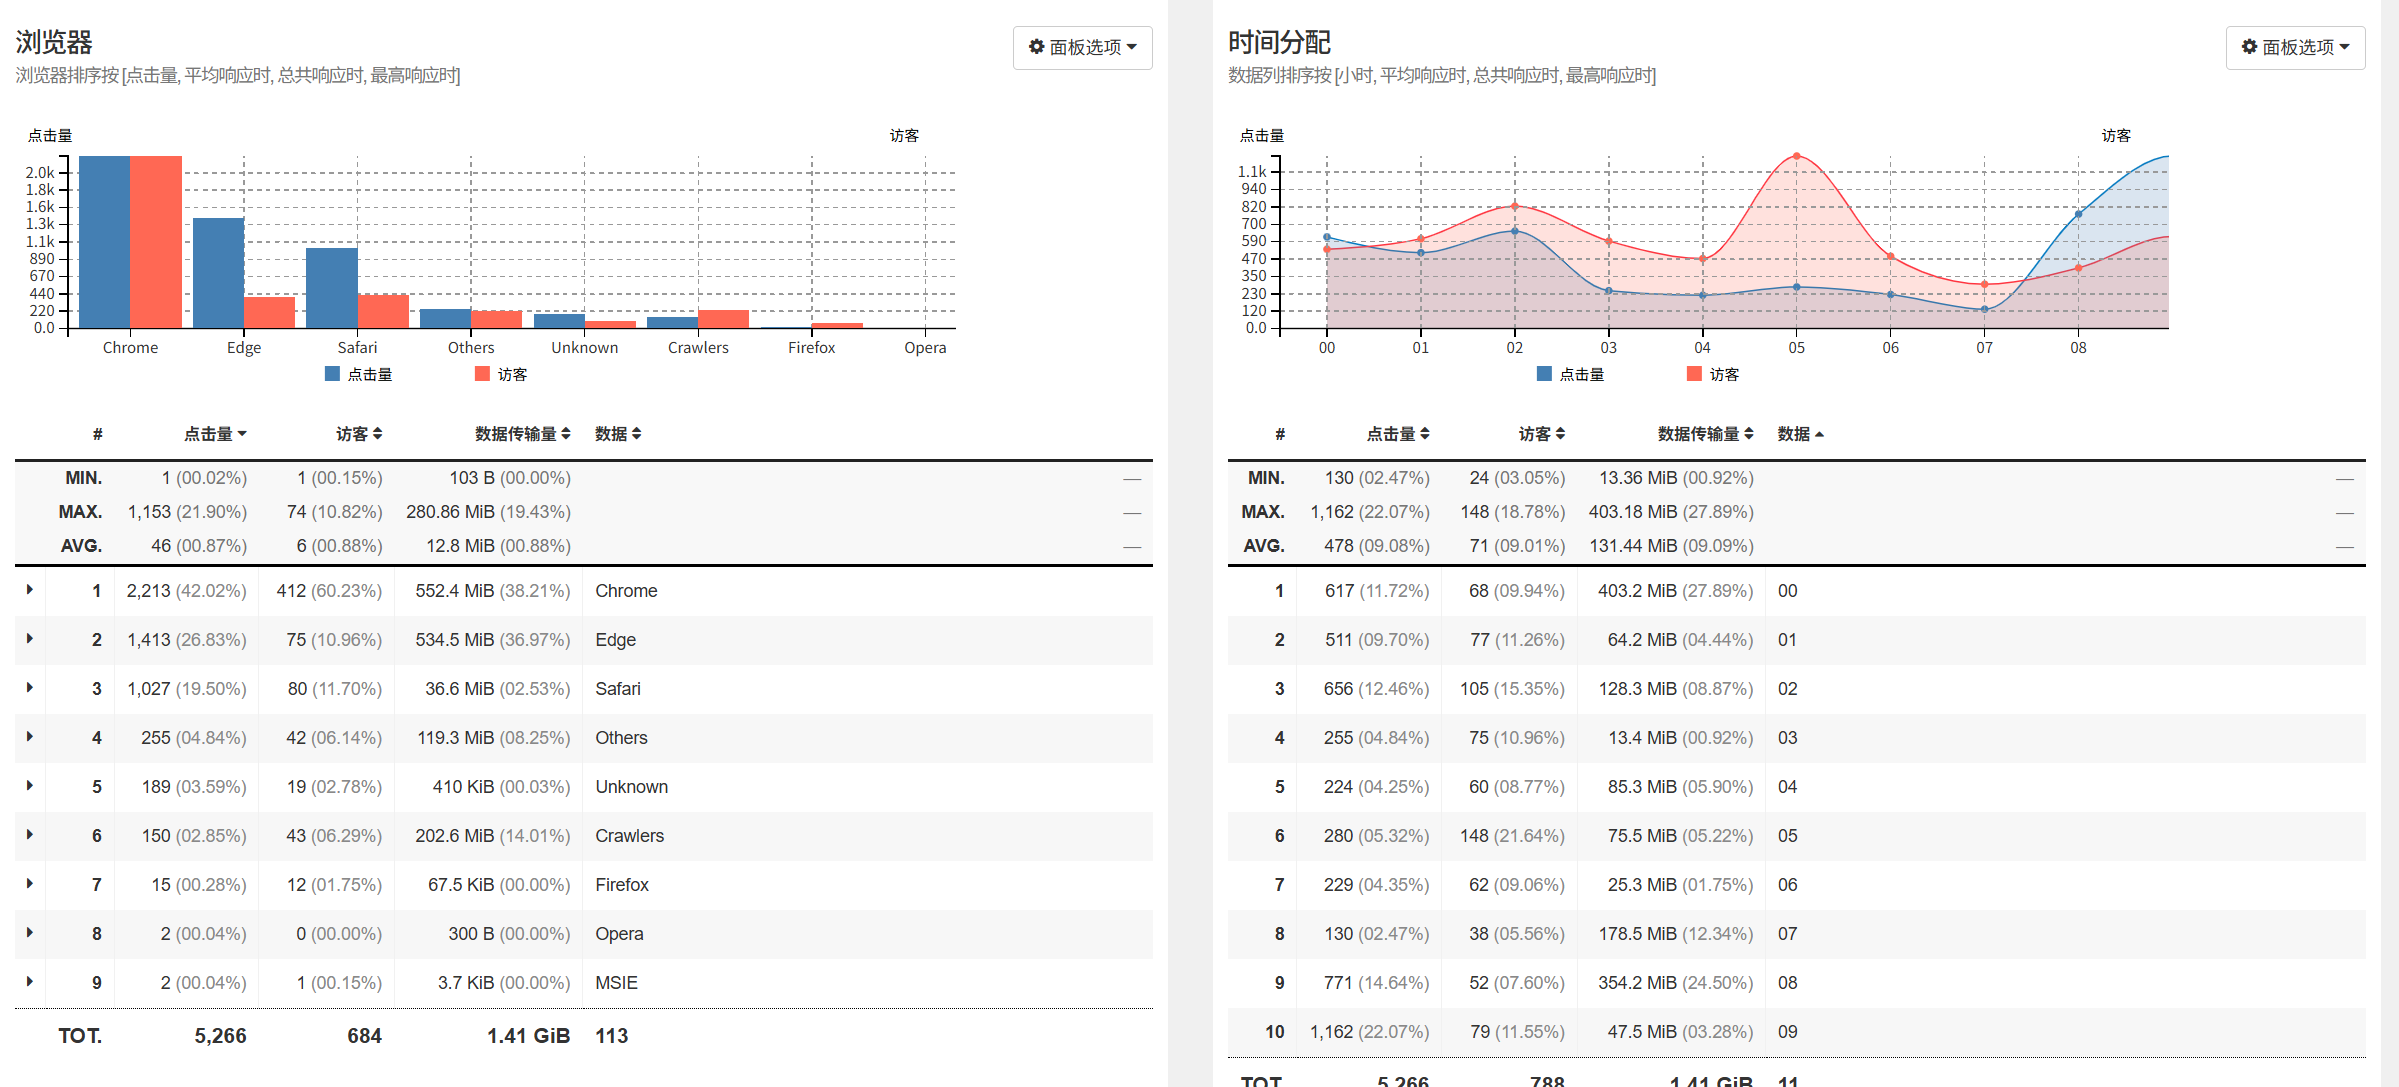Sort time table by 访客 column
The height and width of the screenshot is (1087, 2399).
[x=1541, y=434]
